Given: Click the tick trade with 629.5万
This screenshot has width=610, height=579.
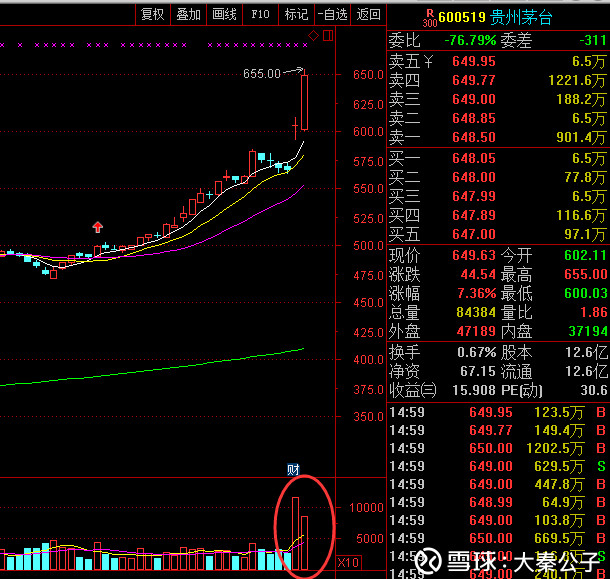Looking at the screenshot, I should pos(498,466).
